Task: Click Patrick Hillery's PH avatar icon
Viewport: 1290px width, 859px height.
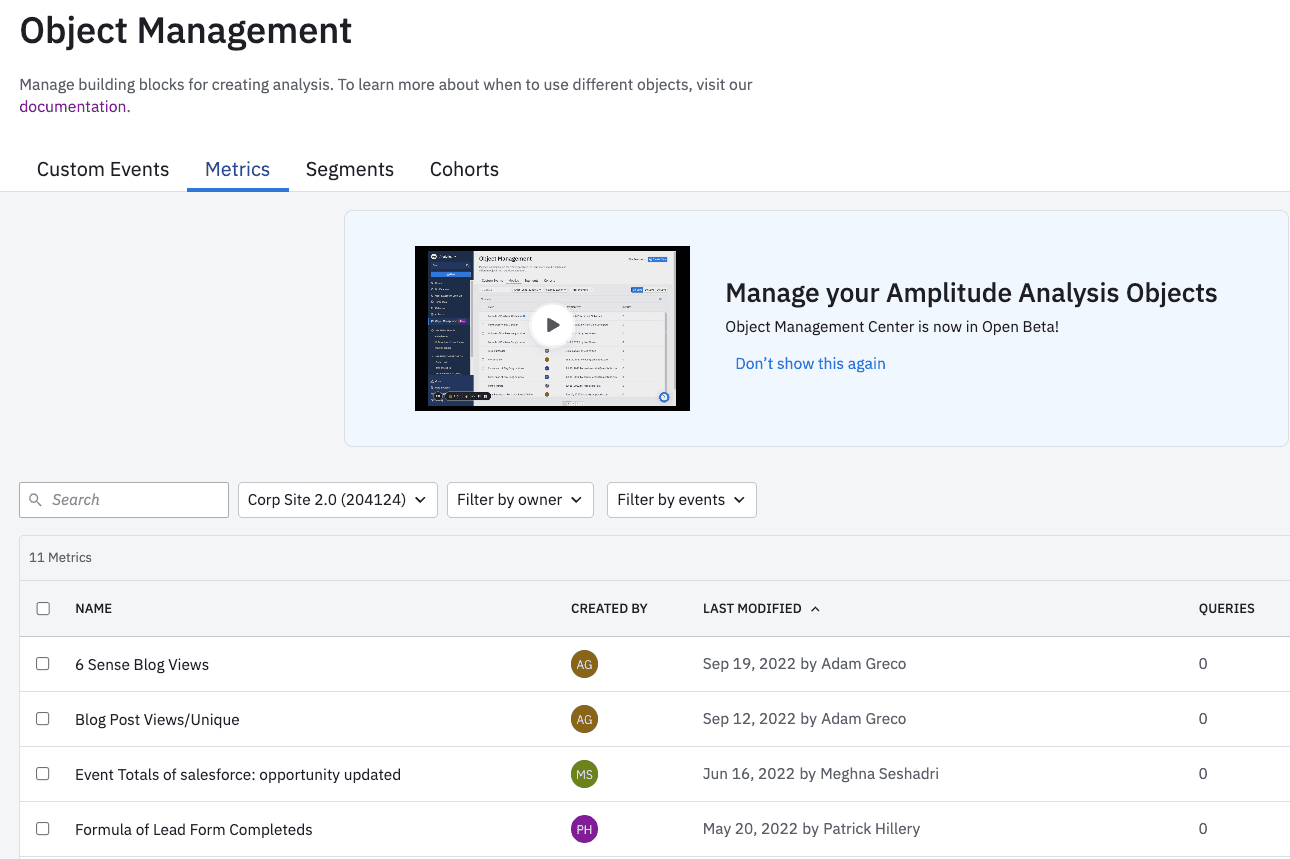Action: click(584, 828)
